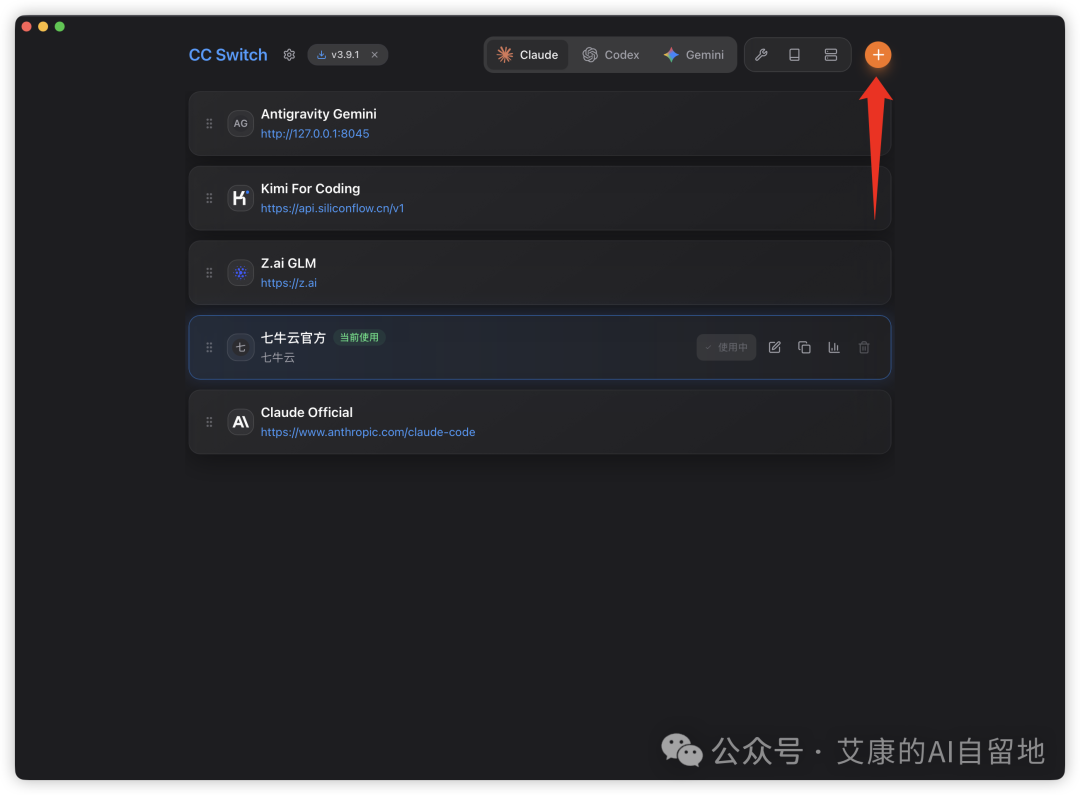
Task: Minimize the window with the yellow button
Action: (x=43, y=27)
